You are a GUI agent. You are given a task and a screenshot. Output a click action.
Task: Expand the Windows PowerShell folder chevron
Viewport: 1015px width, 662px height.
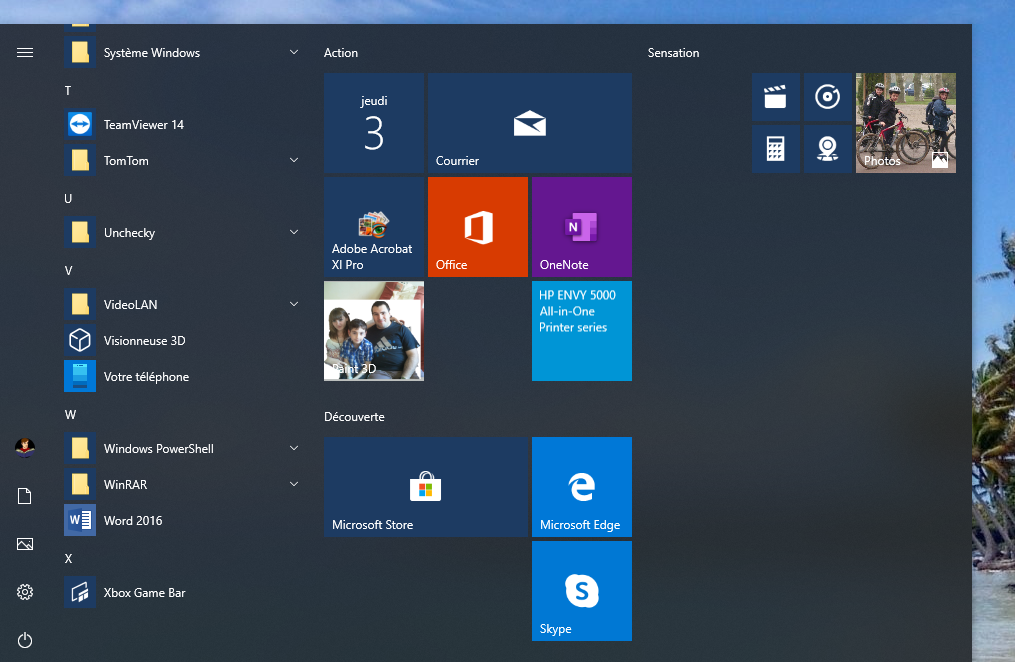click(294, 448)
